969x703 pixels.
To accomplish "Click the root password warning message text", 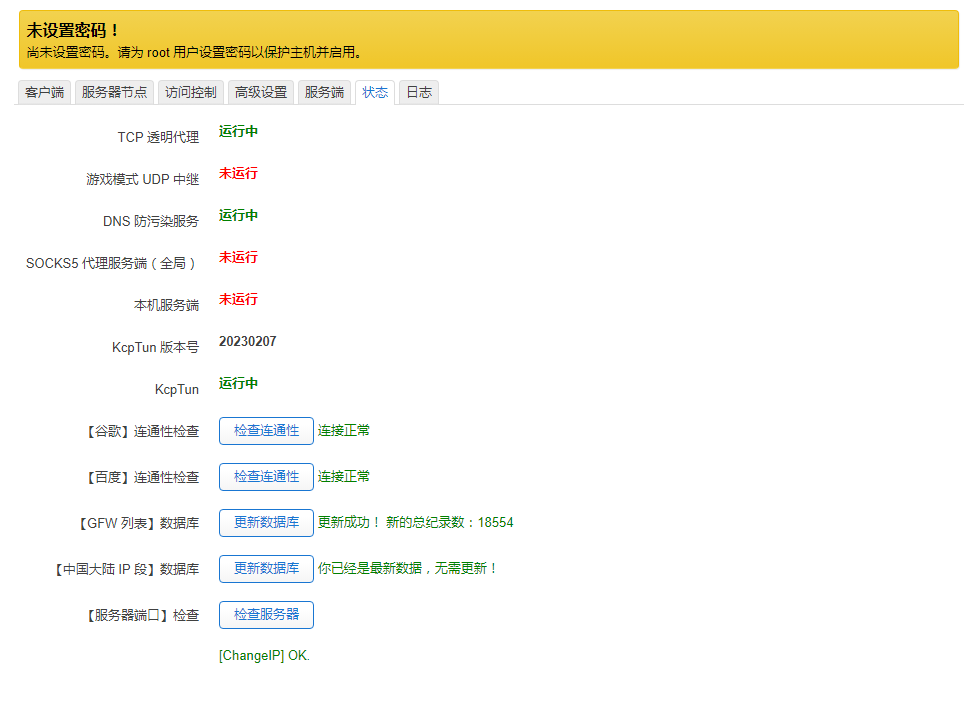I will click(193, 53).
